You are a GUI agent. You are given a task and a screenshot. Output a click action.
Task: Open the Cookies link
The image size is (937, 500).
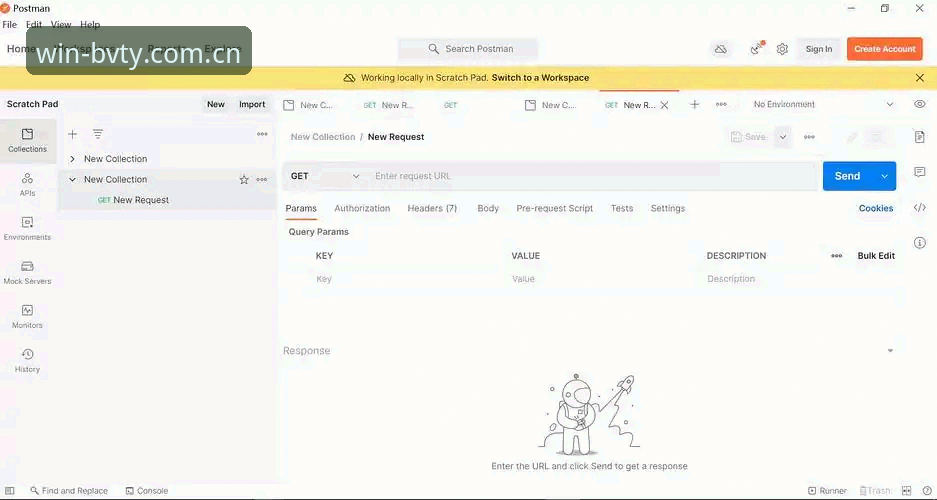pyautogui.click(x=876, y=208)
